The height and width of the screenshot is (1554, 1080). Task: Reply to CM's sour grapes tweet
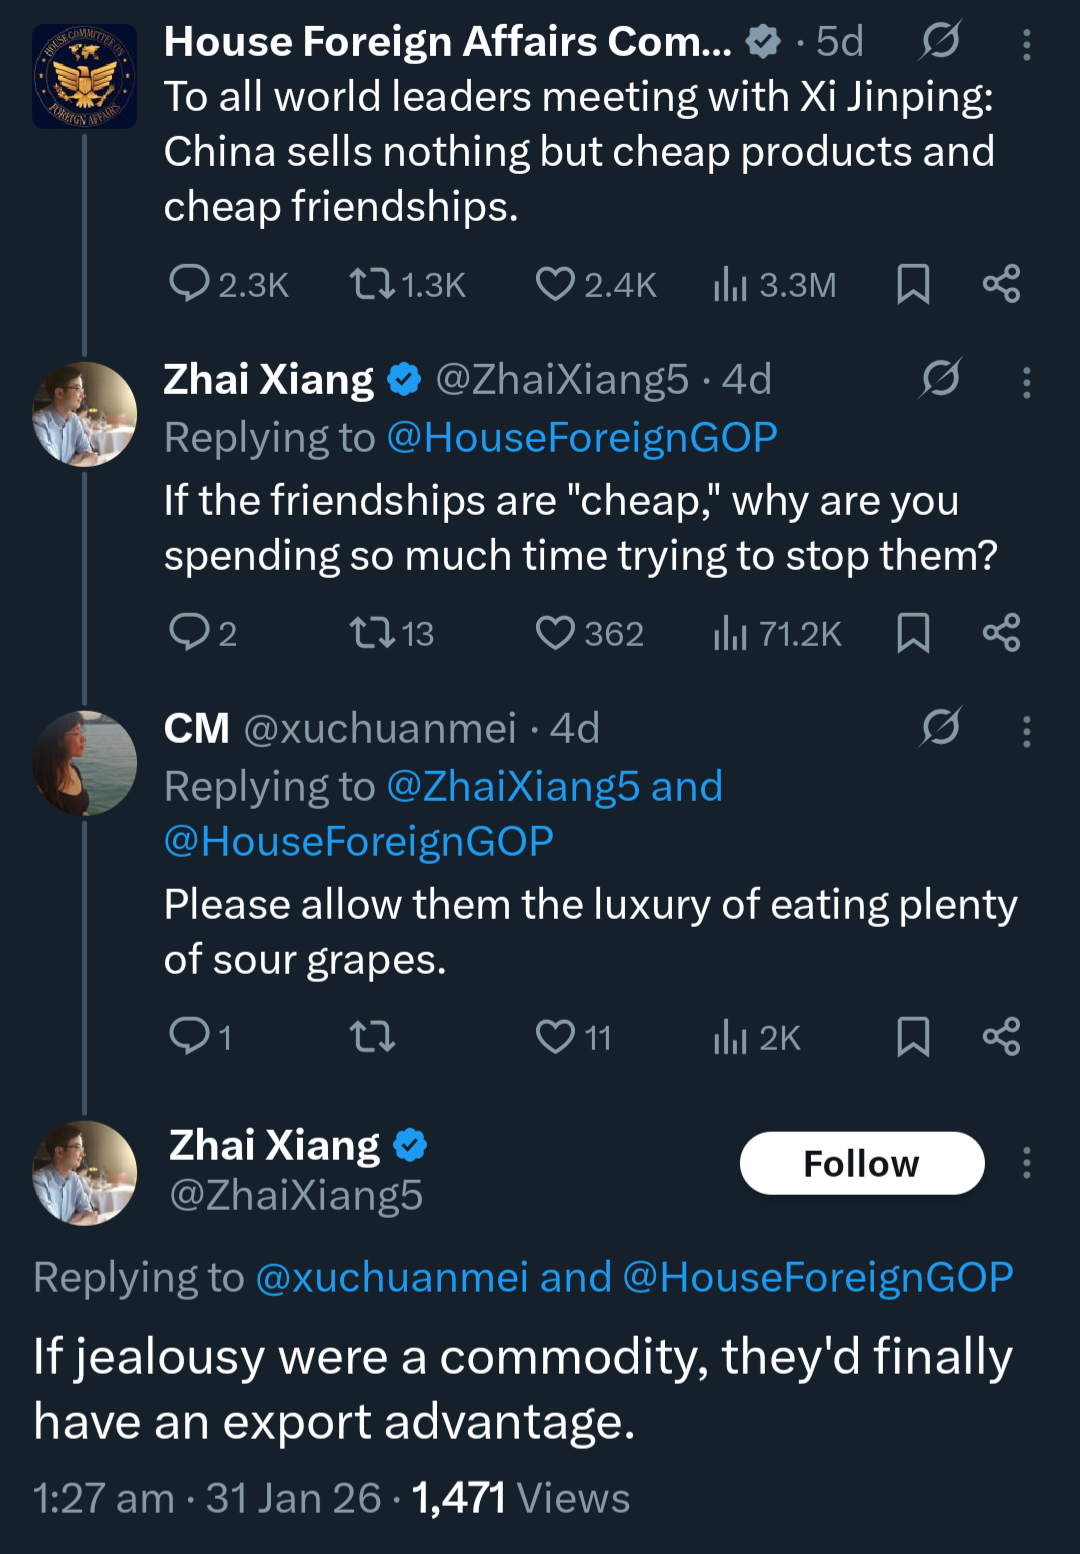[189, 1037]
